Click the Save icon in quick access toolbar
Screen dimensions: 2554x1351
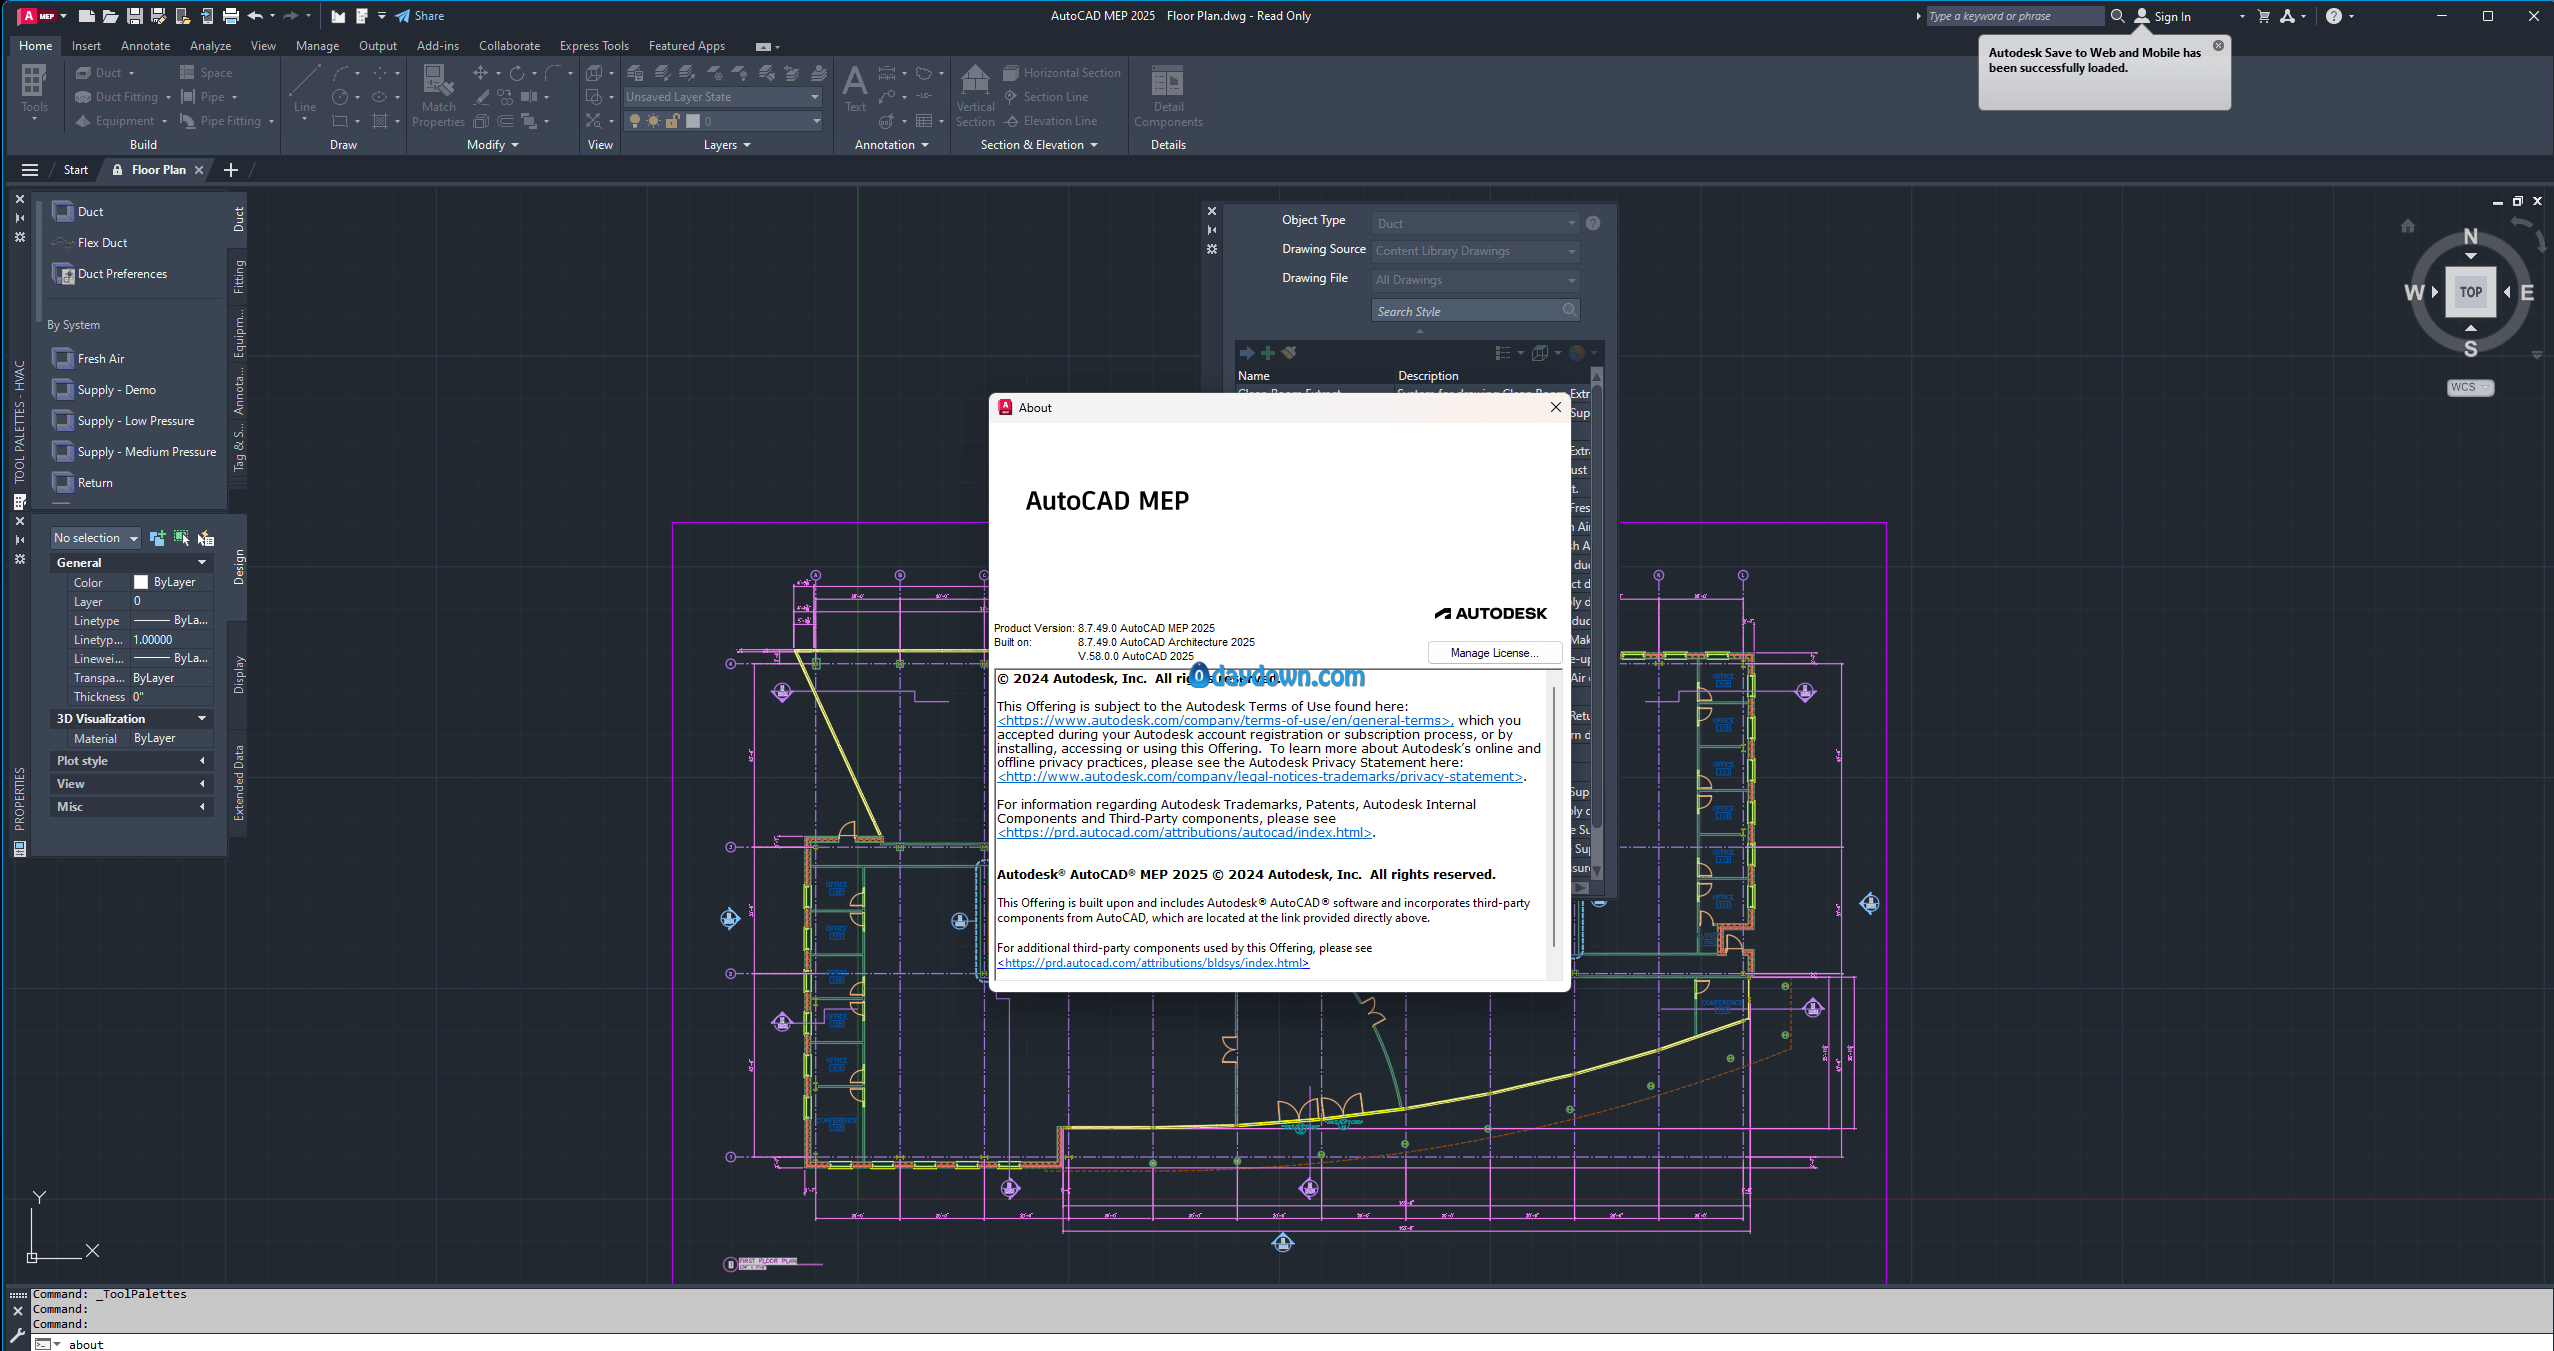point(134,16)
